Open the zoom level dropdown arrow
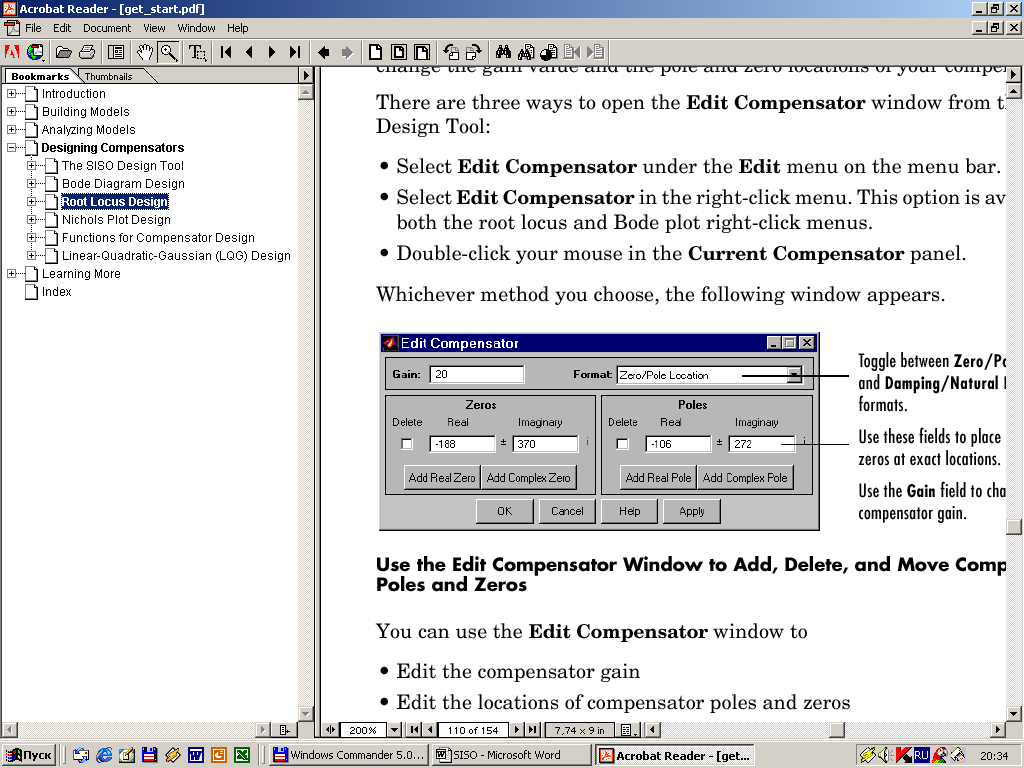 pos(394,729)
